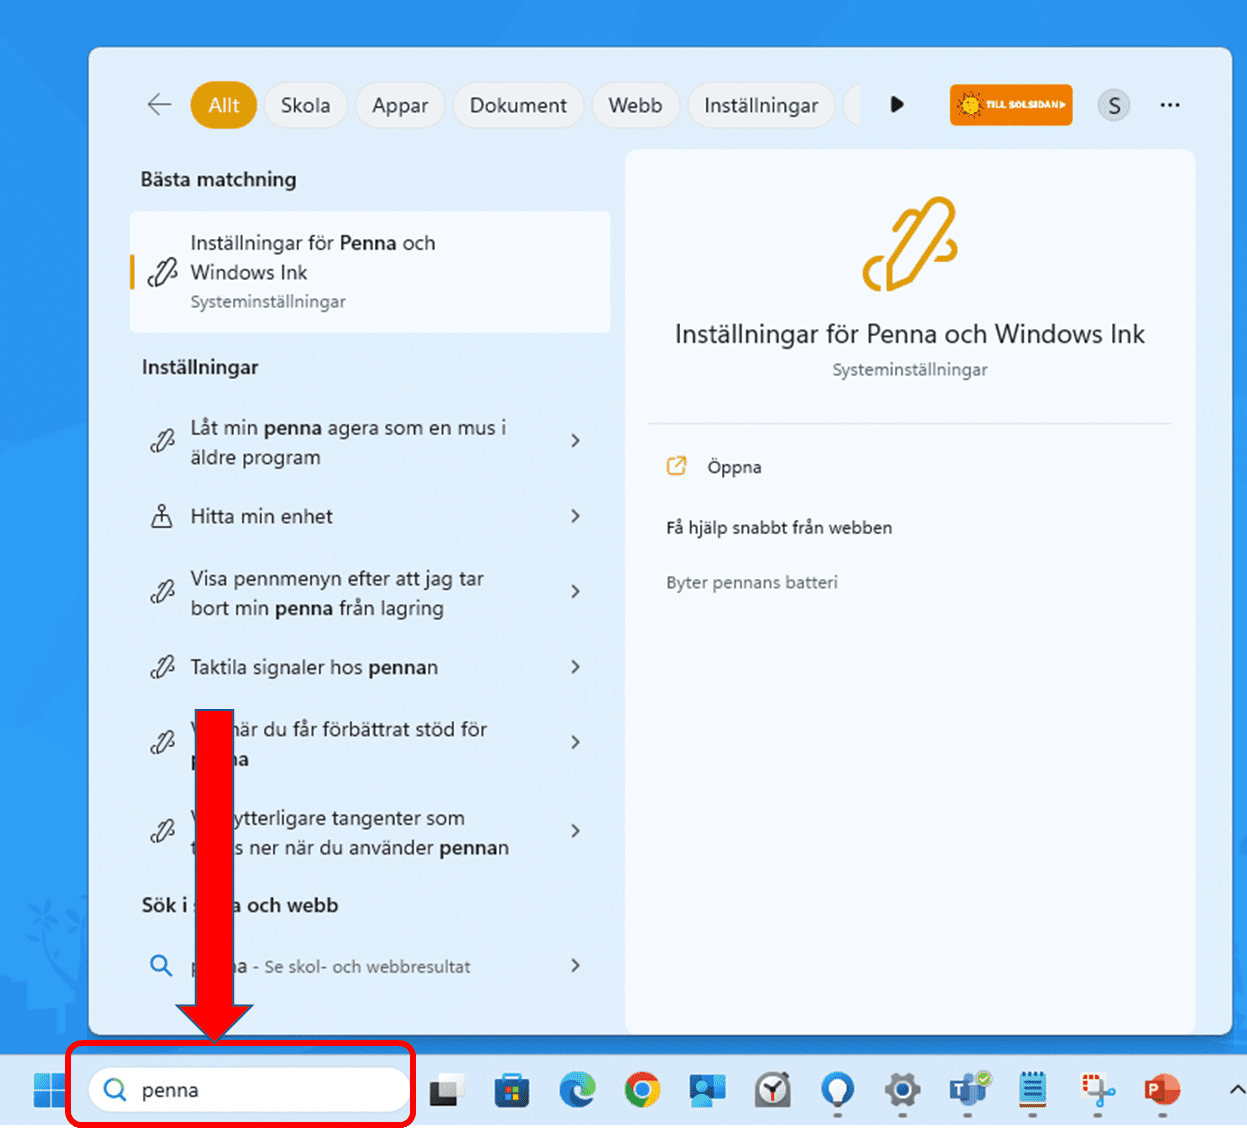Open the three-dot more options menu

pos(1170,105)
